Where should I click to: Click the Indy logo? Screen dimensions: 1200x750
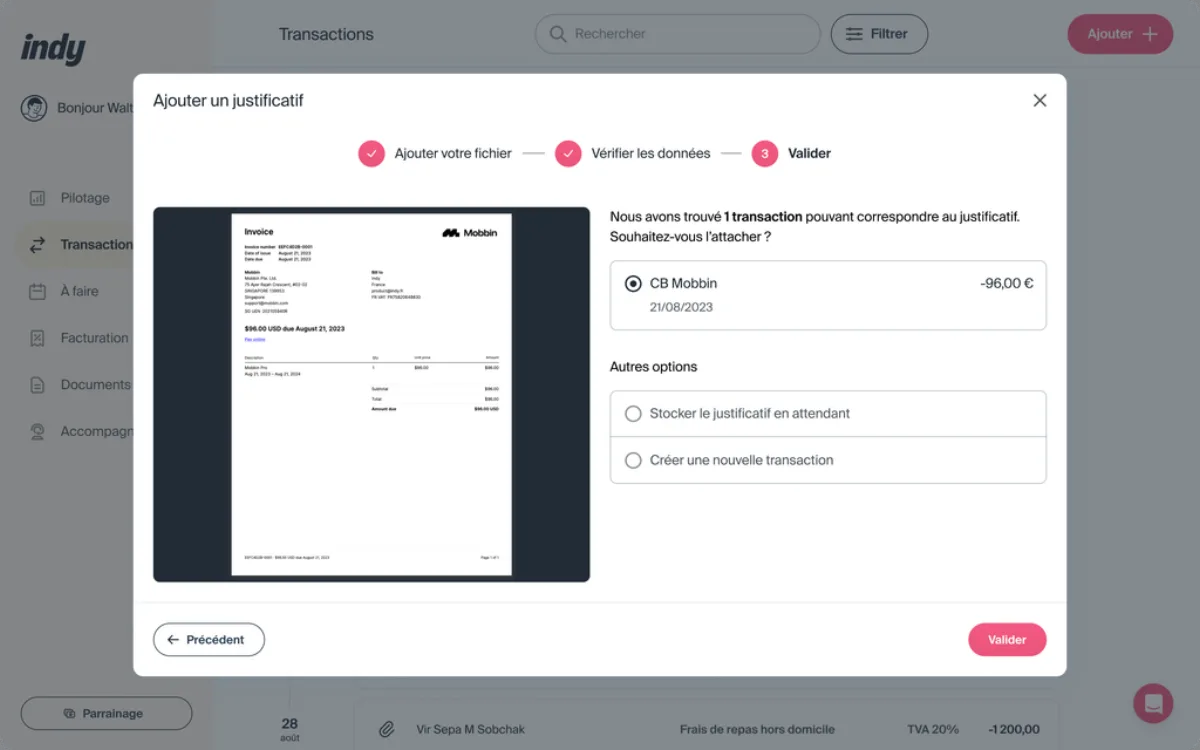click(x=53, y=47)
